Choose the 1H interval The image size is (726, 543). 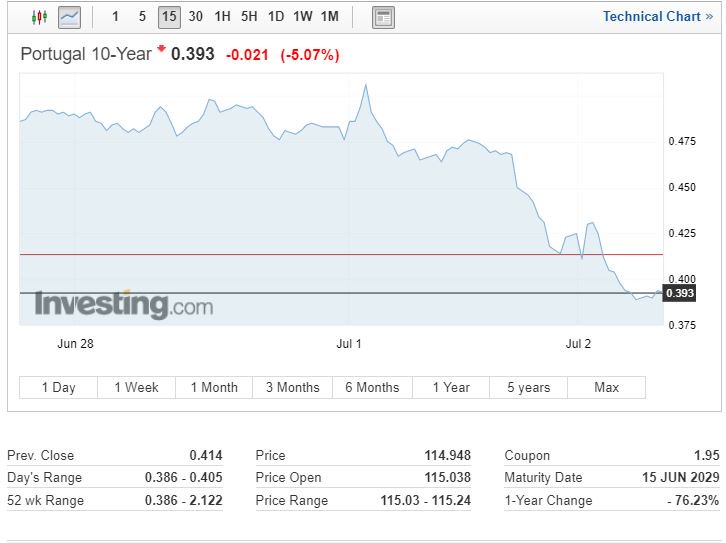(223, 17)
